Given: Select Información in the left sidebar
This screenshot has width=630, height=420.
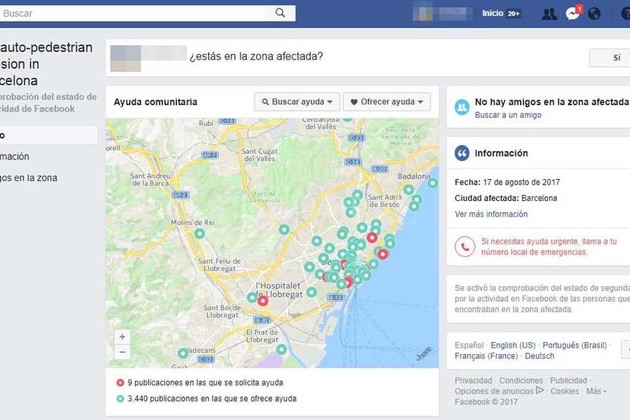Looking at the screenshot, I should [x=15, y=157].
